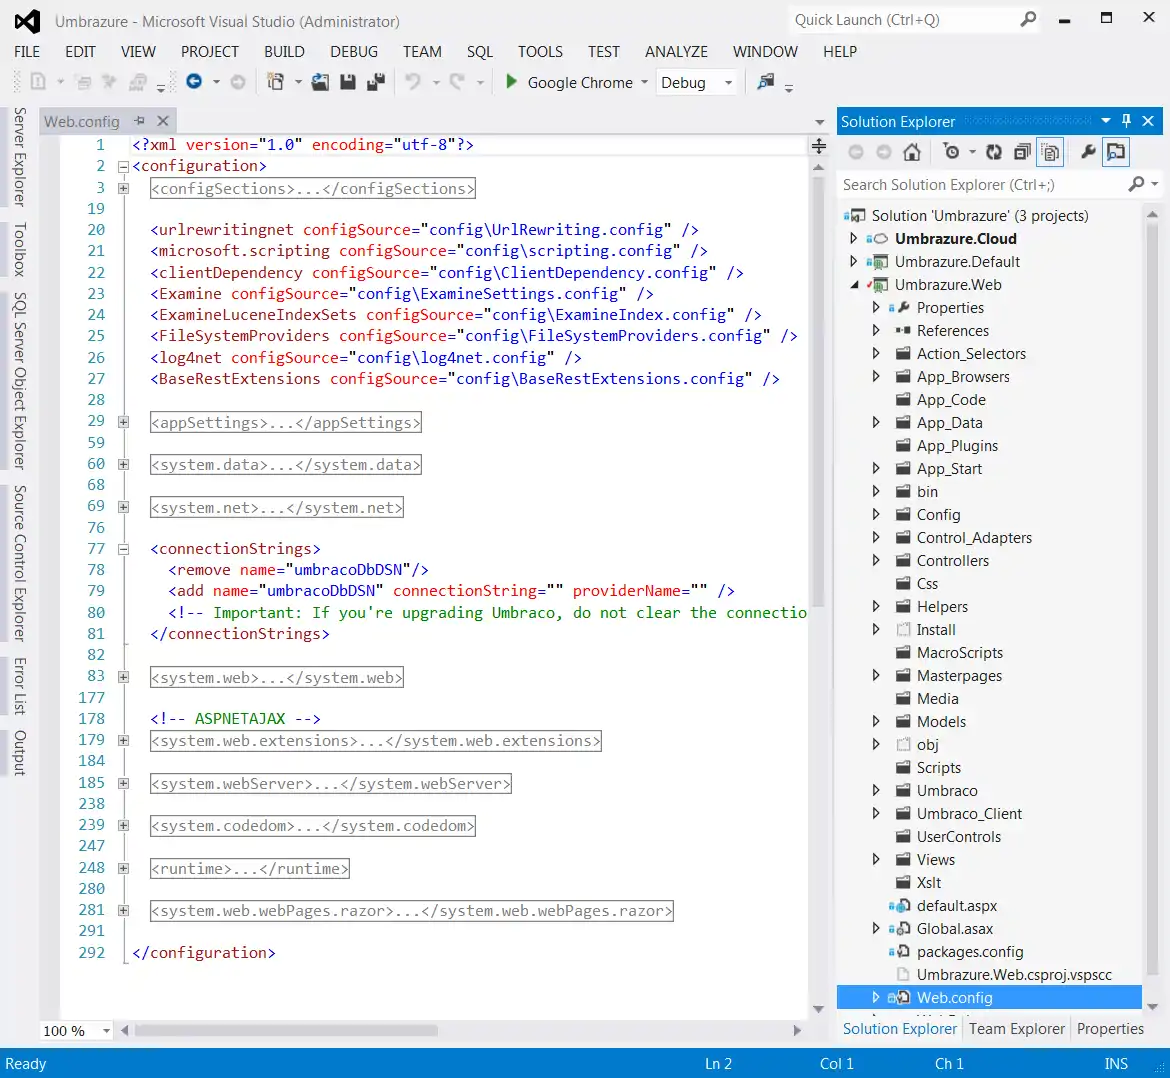
Task: Open the 100 % zoom dropdown
Action: (107, 1030)
